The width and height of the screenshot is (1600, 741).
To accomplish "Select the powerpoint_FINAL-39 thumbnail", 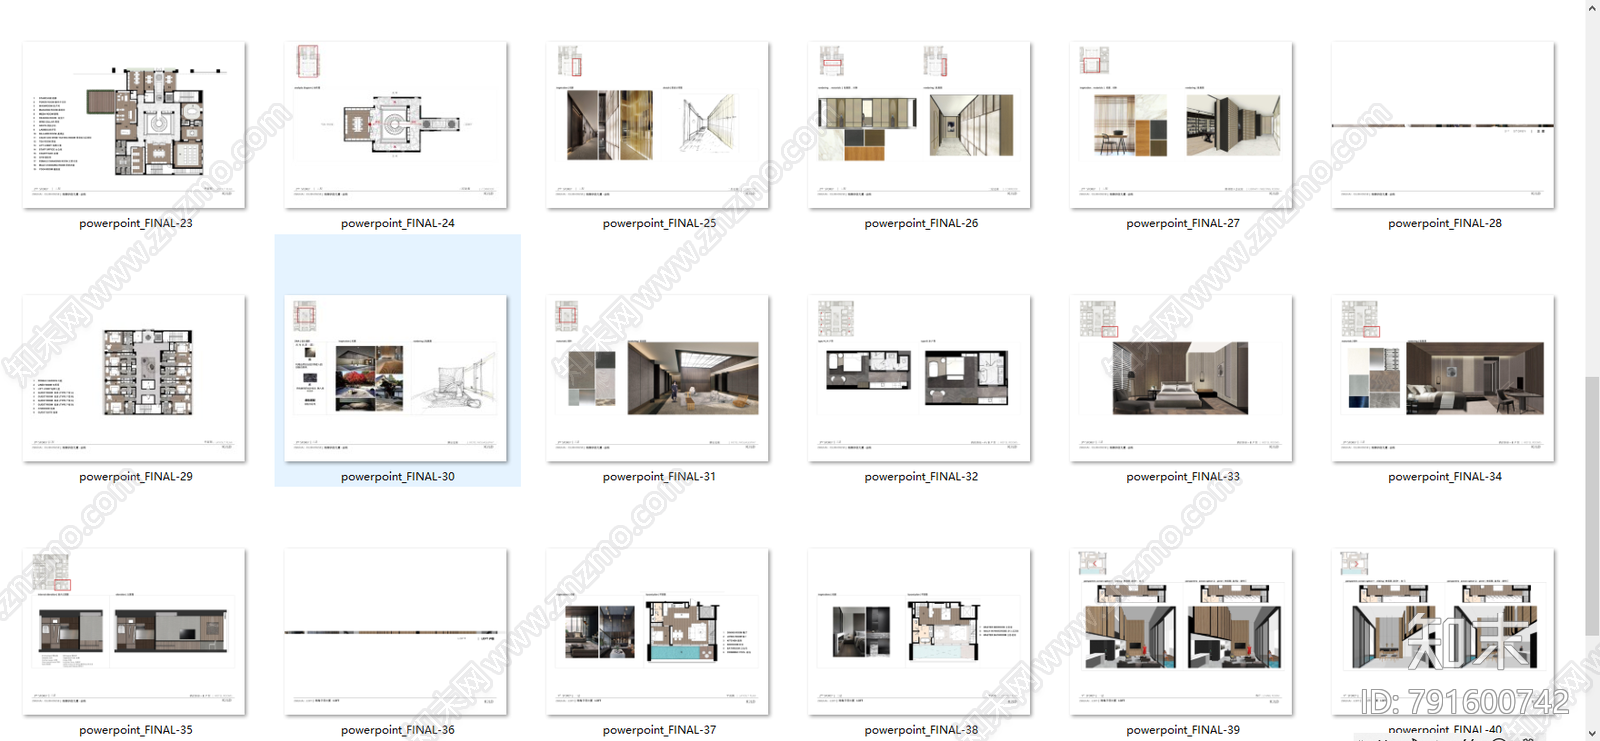I will pos(1181,631).
